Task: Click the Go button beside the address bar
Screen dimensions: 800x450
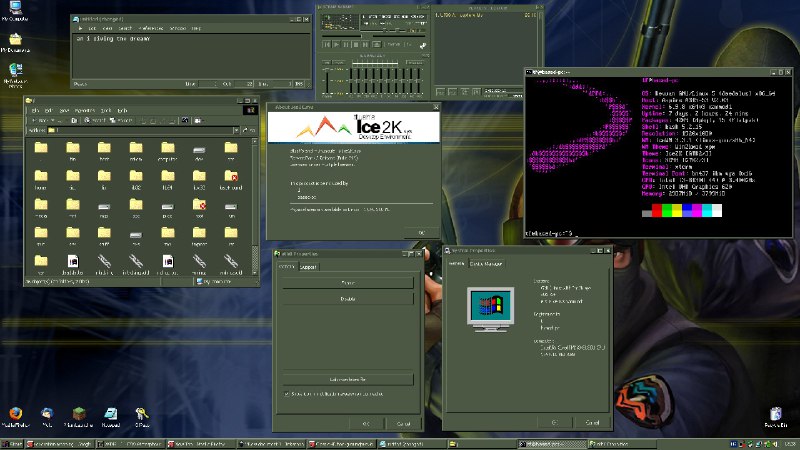Action: click(x=249, y=131)
